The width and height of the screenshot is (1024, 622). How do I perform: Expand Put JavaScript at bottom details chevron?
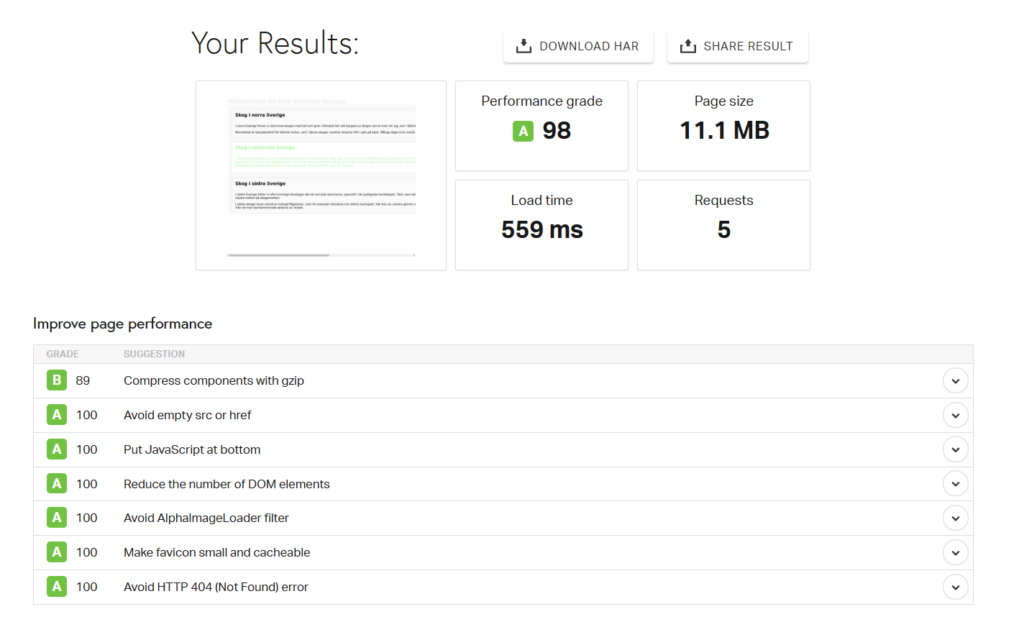tap(955, 450)
